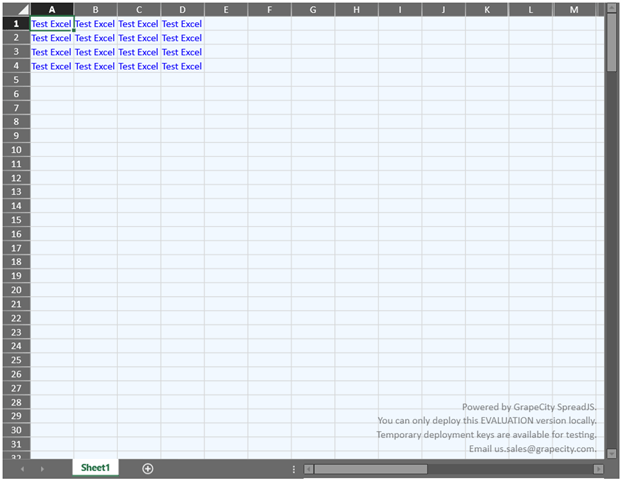Click cell C4 containing Test Excel

pos(139,66)
